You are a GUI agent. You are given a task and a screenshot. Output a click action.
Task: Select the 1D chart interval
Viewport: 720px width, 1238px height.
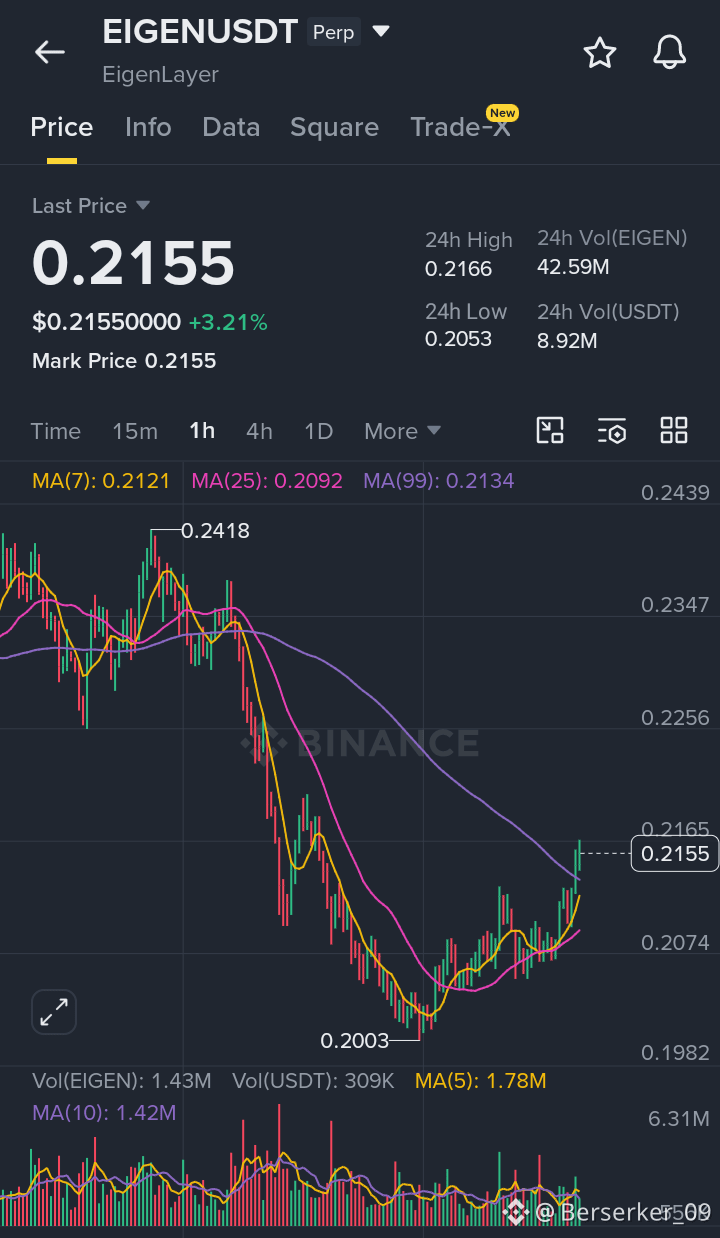(x=318, y=431)
